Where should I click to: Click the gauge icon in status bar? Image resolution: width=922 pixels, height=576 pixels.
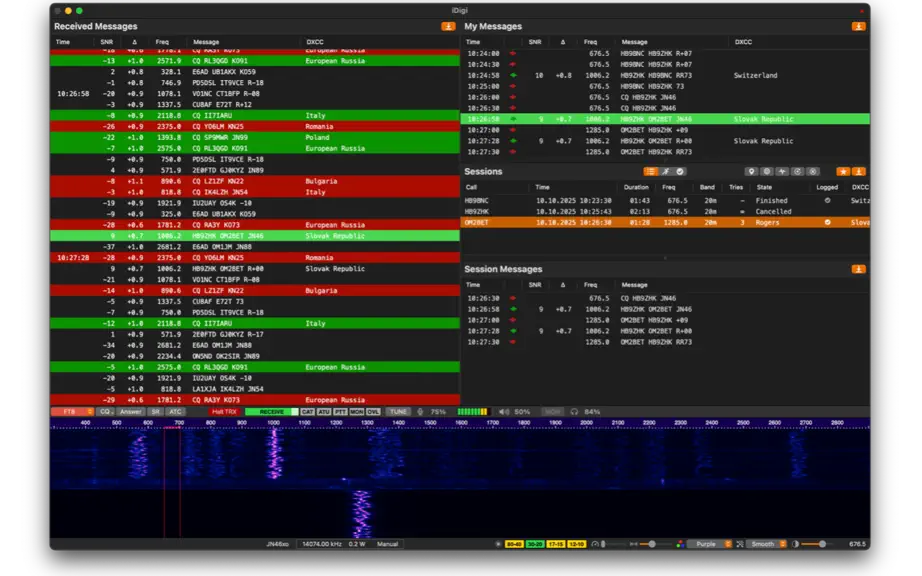pyautogui.click(x=595, y=544)
